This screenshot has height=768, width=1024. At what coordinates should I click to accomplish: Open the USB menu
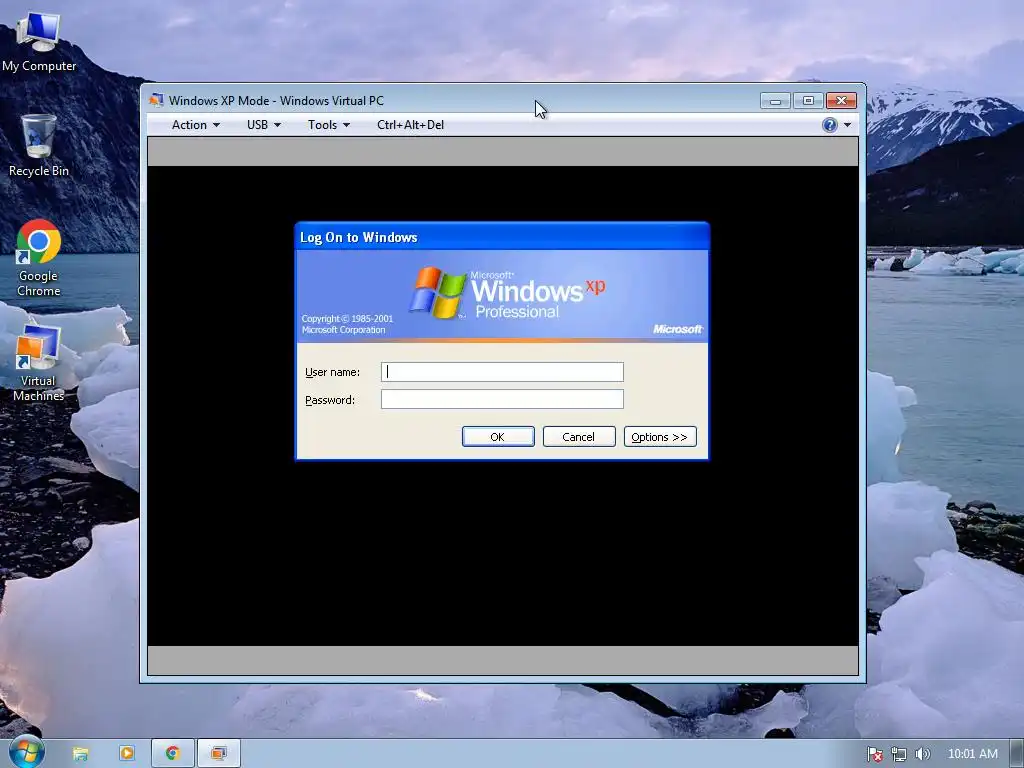263,125
